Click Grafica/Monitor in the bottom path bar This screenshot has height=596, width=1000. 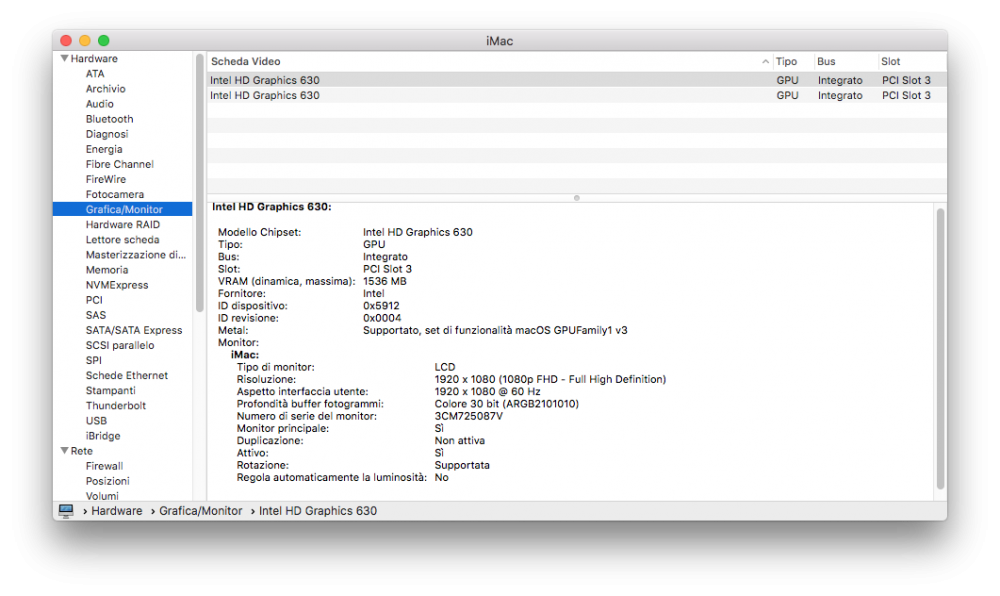200,511
